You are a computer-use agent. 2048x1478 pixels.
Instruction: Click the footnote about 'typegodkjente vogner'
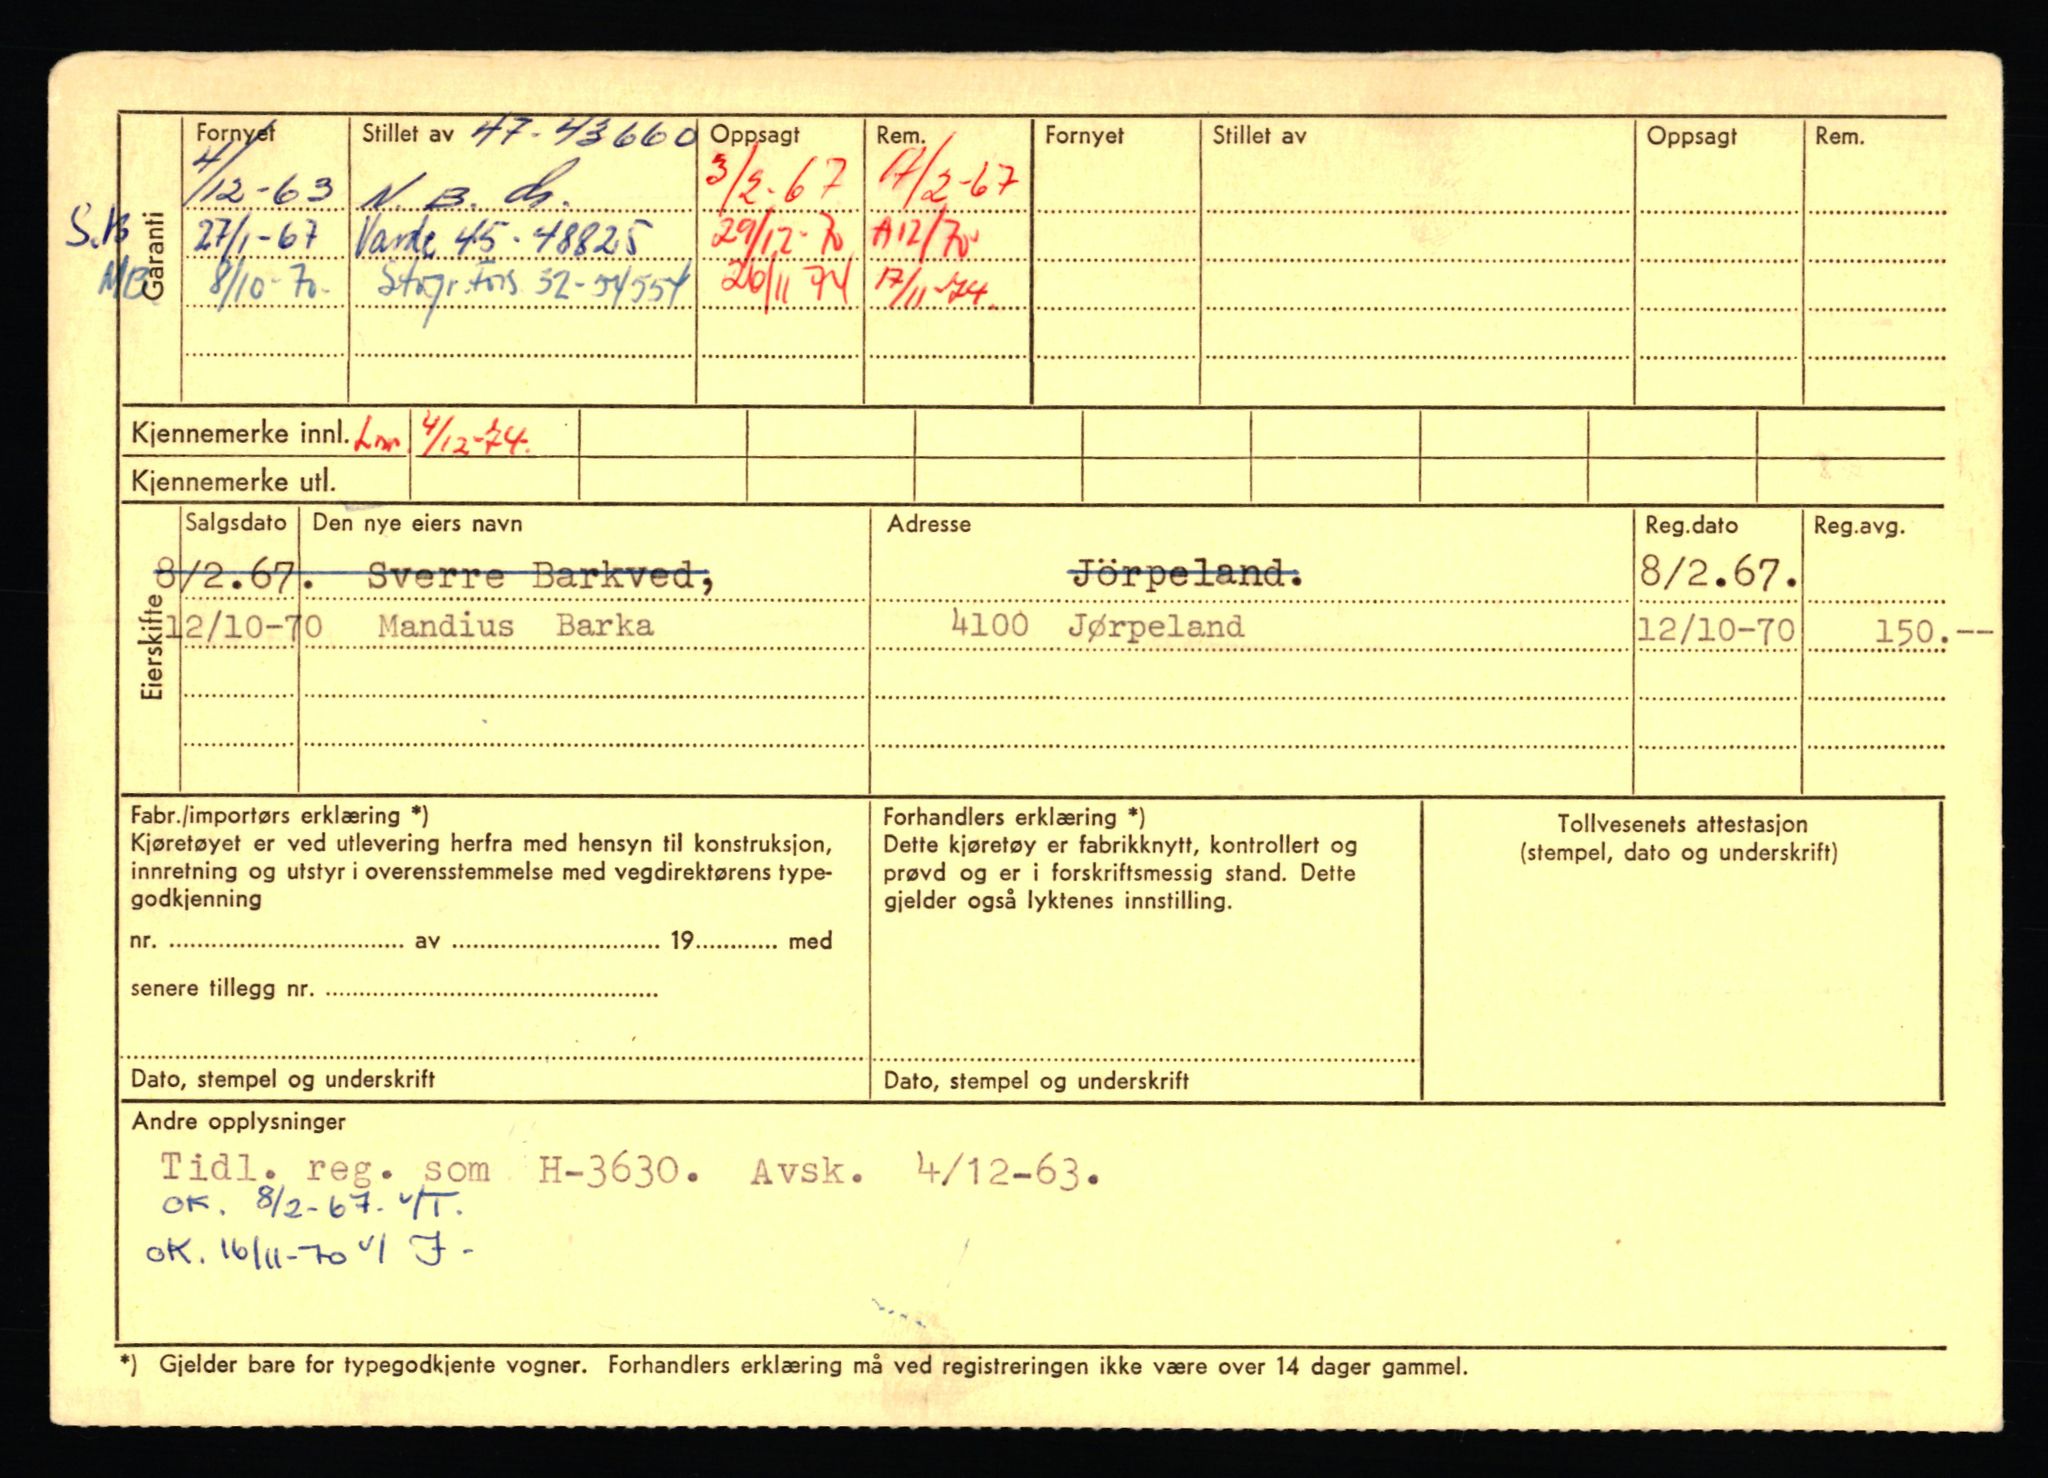(x=793, y=1366)
